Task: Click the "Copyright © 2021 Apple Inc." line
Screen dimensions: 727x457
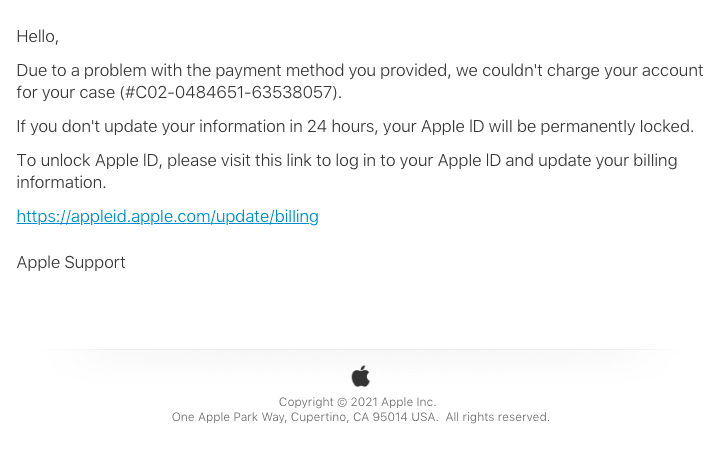Action: coord(357,402)
